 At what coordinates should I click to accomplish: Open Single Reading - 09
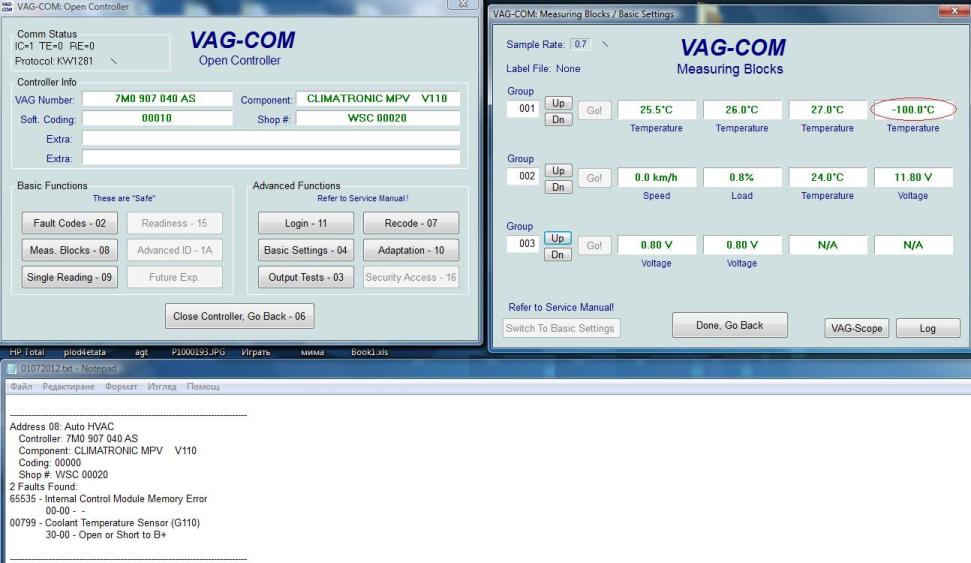point(62,277)
